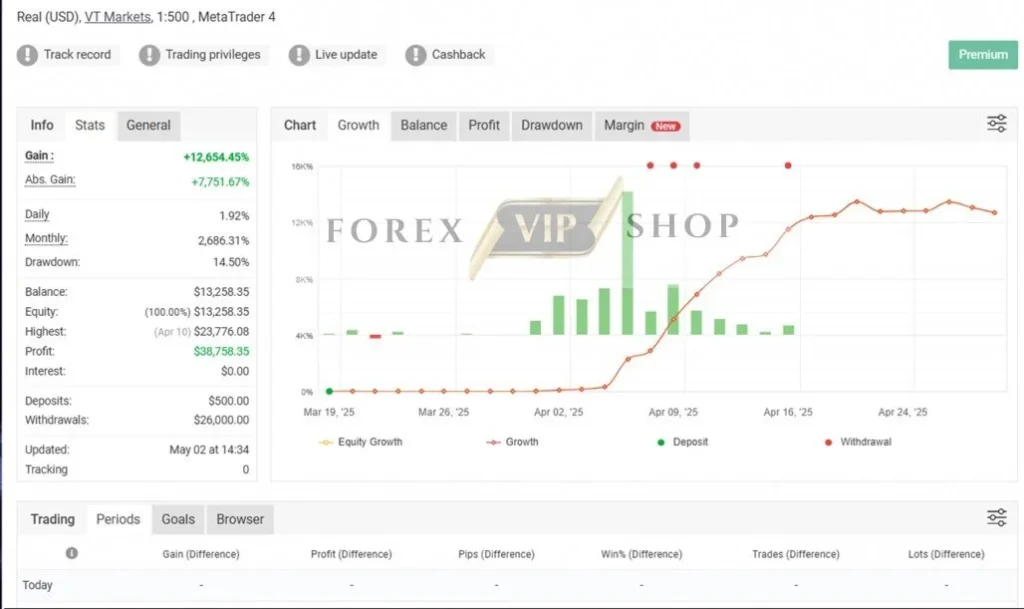1024x609 pixels.
Task: Click the Cashback warning icon
Action: [x=415, y=55]
